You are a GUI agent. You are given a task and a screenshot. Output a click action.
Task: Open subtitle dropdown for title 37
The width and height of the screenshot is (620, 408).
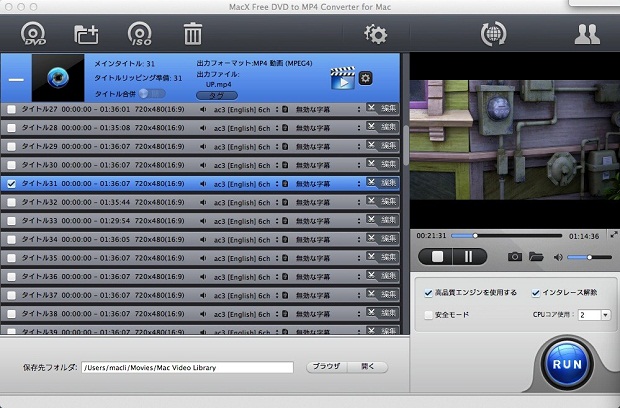point(359,295)
